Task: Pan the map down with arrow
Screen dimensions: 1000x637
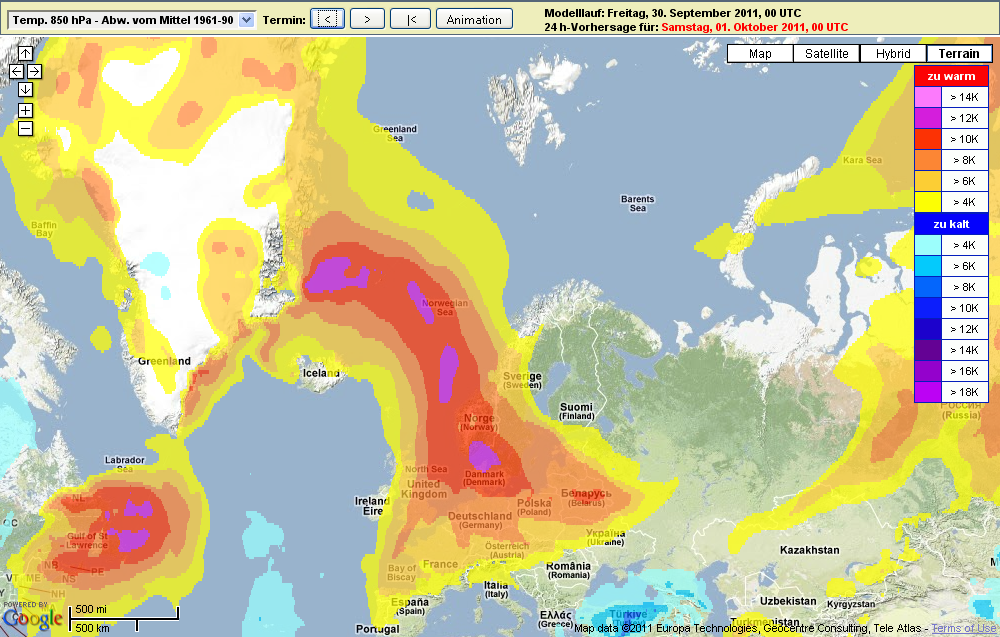Action: (x=25, y=89)
